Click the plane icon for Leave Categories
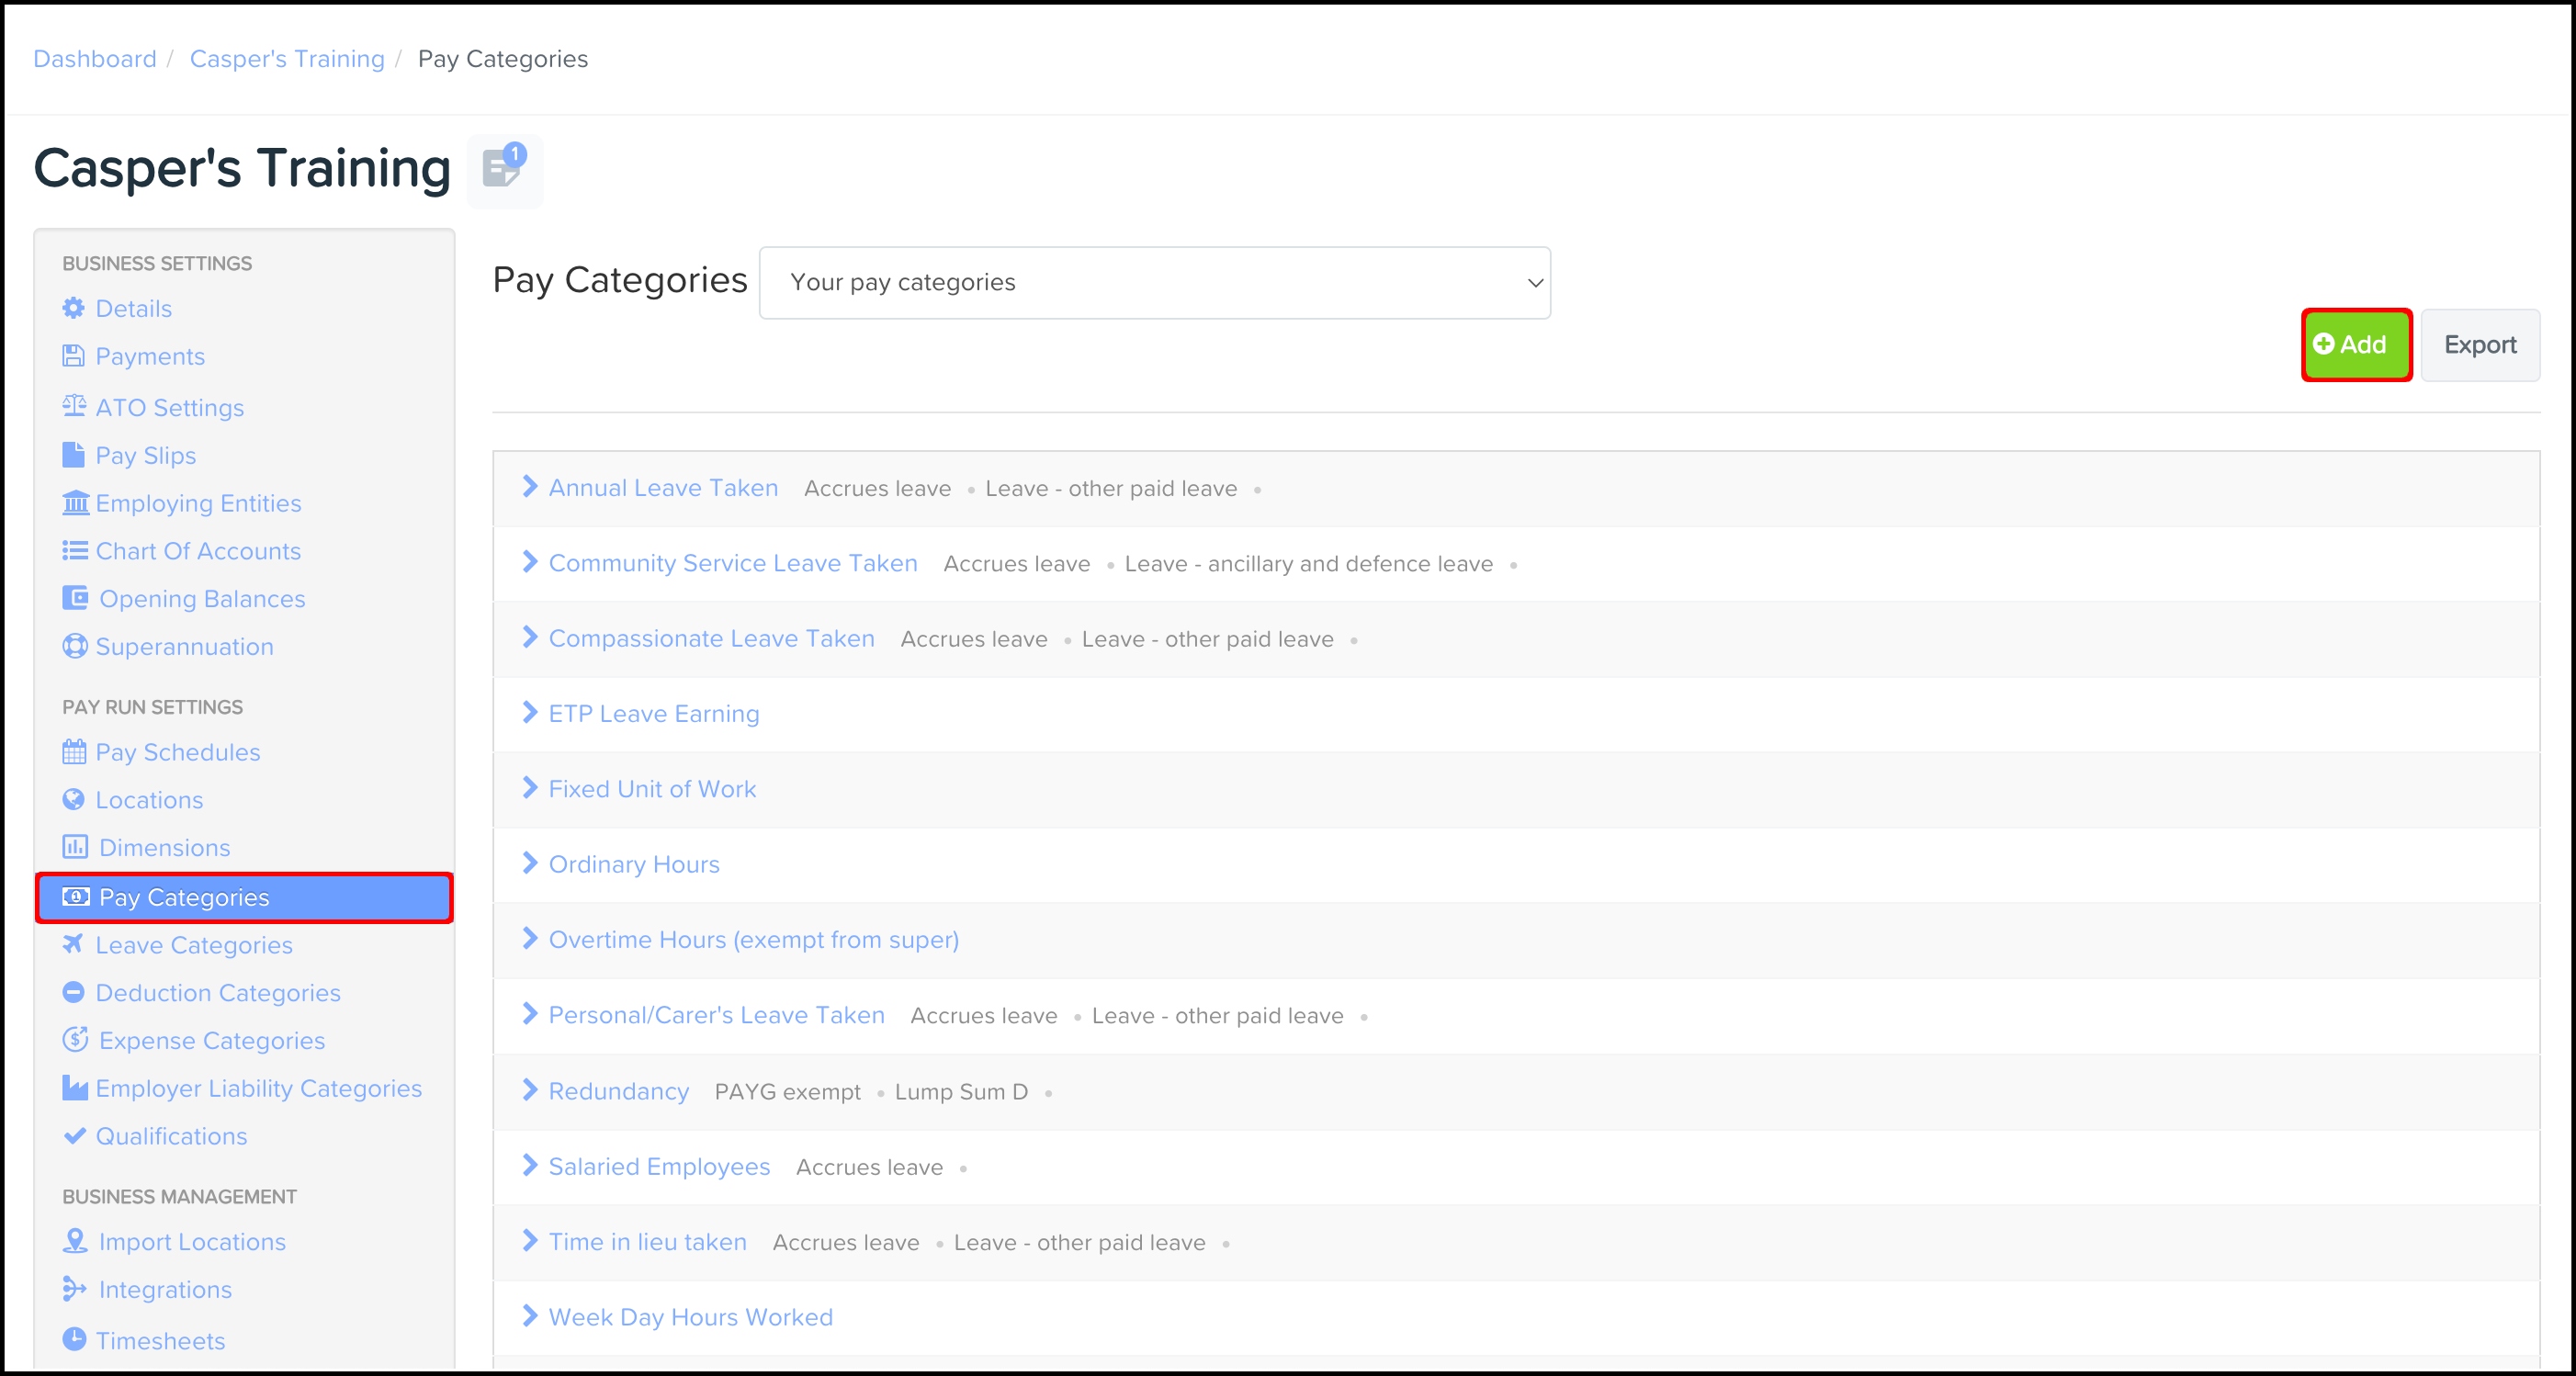 pos(73,943)
